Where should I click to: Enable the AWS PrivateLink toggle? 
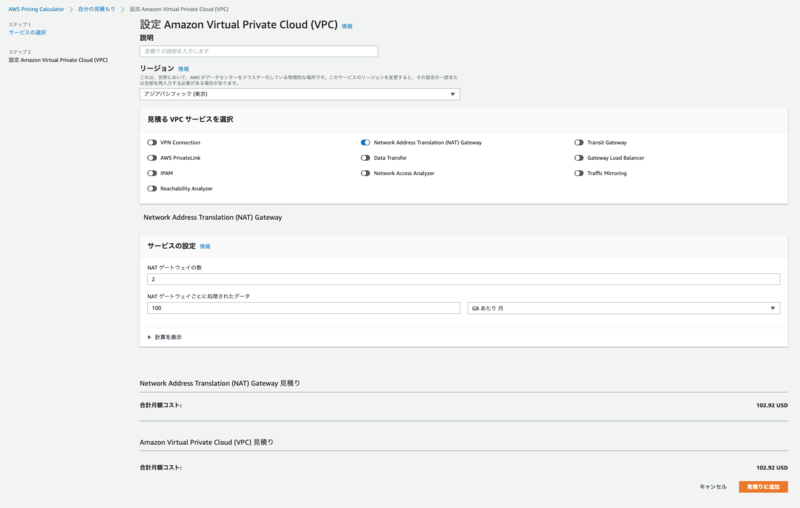(x=152, y=158)
